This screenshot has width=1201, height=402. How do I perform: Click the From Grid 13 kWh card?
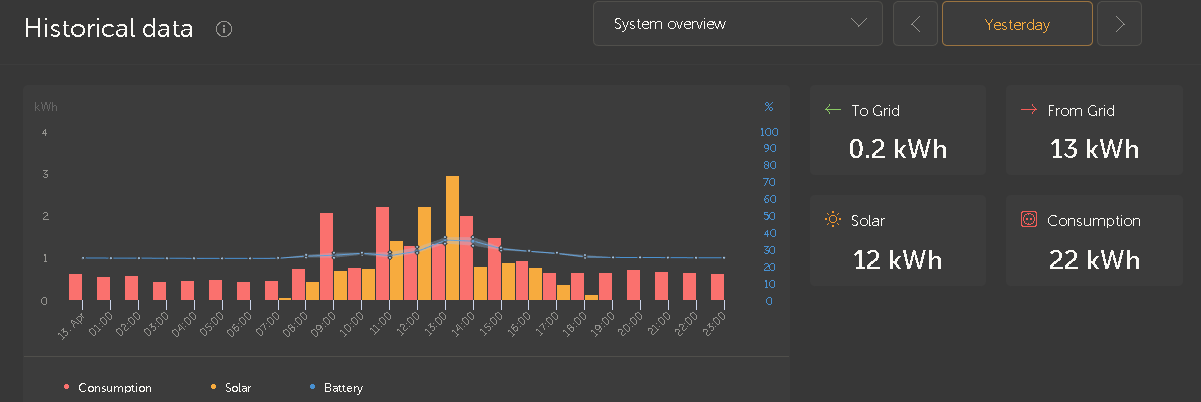click(x=1094, y=132)
